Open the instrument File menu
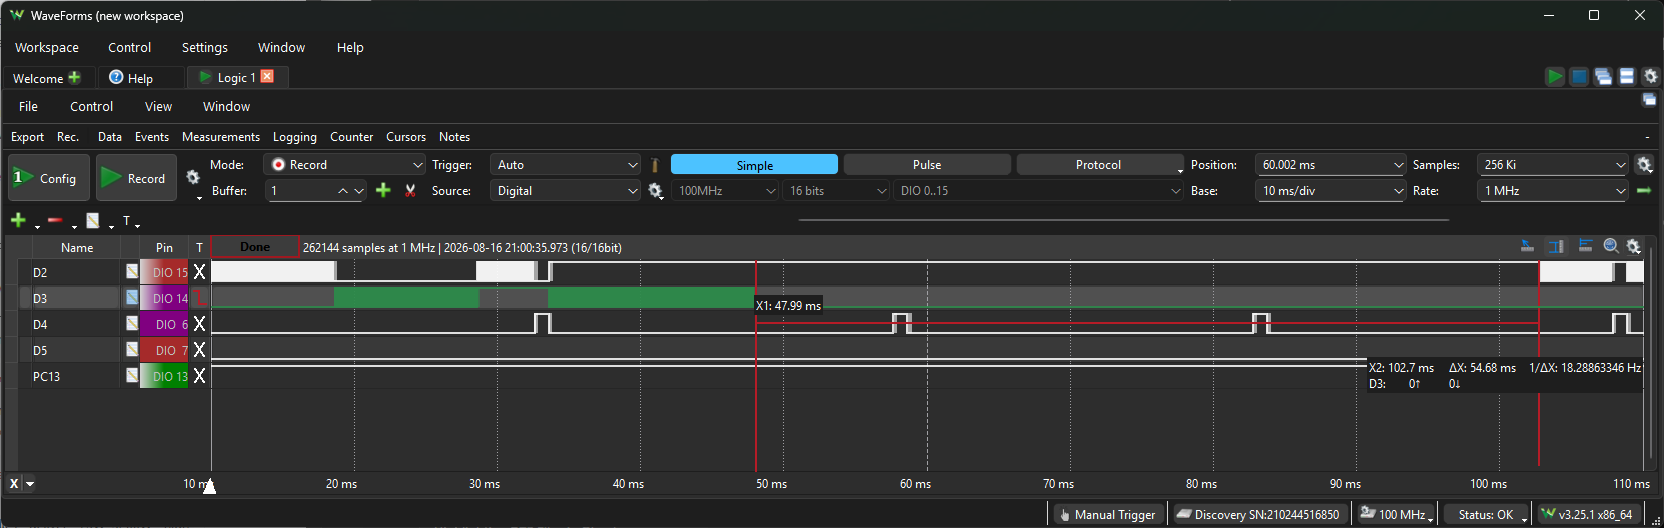The width and height of the screenshot is (1664, 528). tap(28, 106)
